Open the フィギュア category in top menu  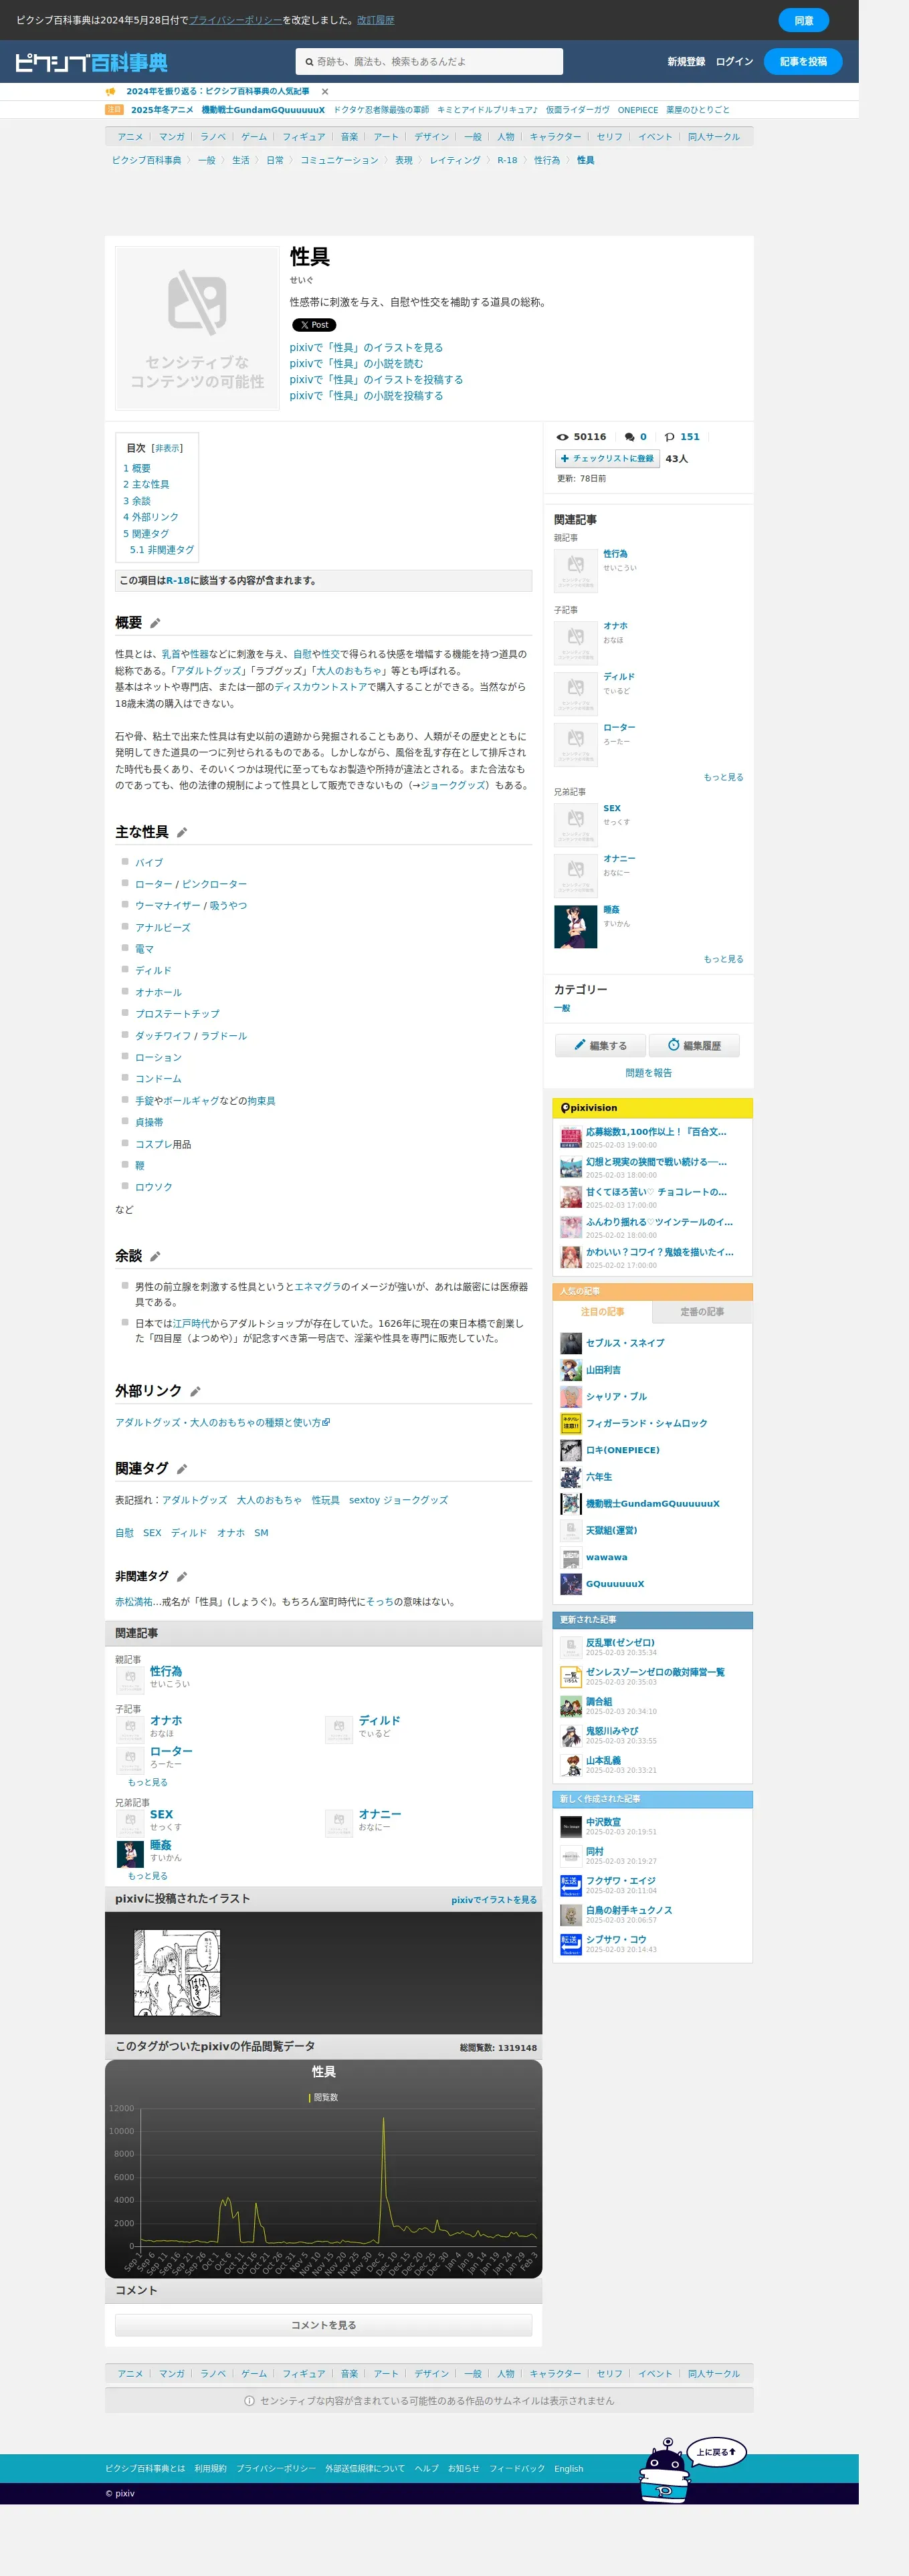click(304, 137)
